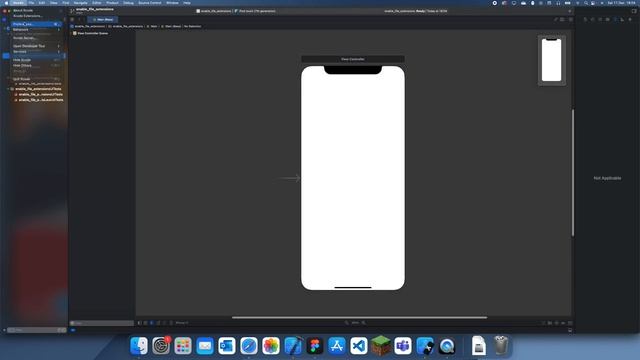The height and width of the screenshot is (360, 640).
Task: Click No Selection in jump bar
Action: coord(192,26)
